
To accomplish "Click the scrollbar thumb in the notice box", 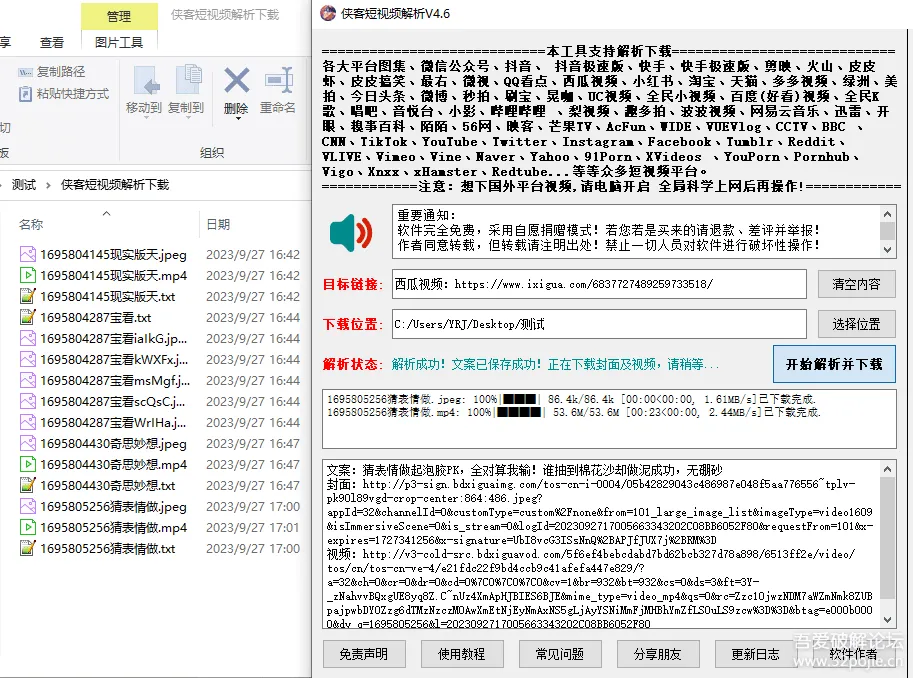I will [887, 231].
